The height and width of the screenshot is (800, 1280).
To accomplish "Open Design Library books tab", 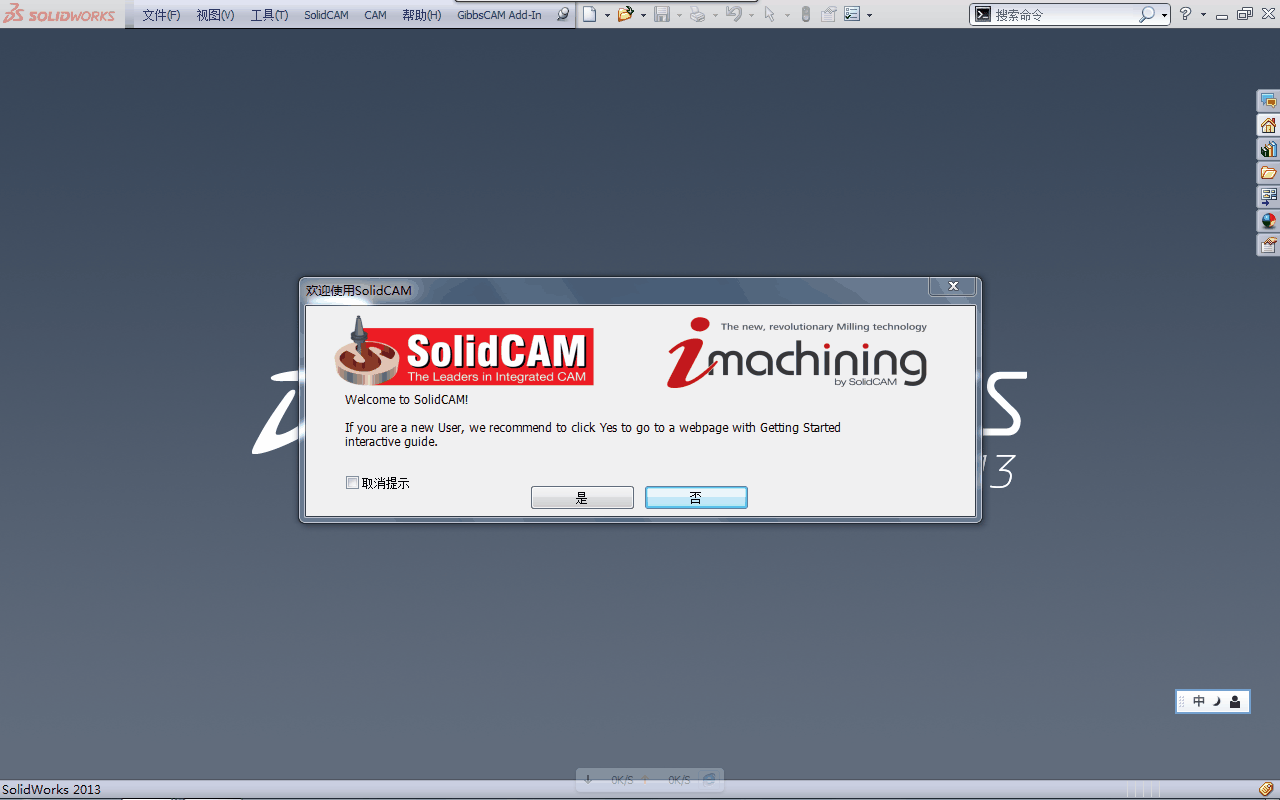I will click(1268, 149).
